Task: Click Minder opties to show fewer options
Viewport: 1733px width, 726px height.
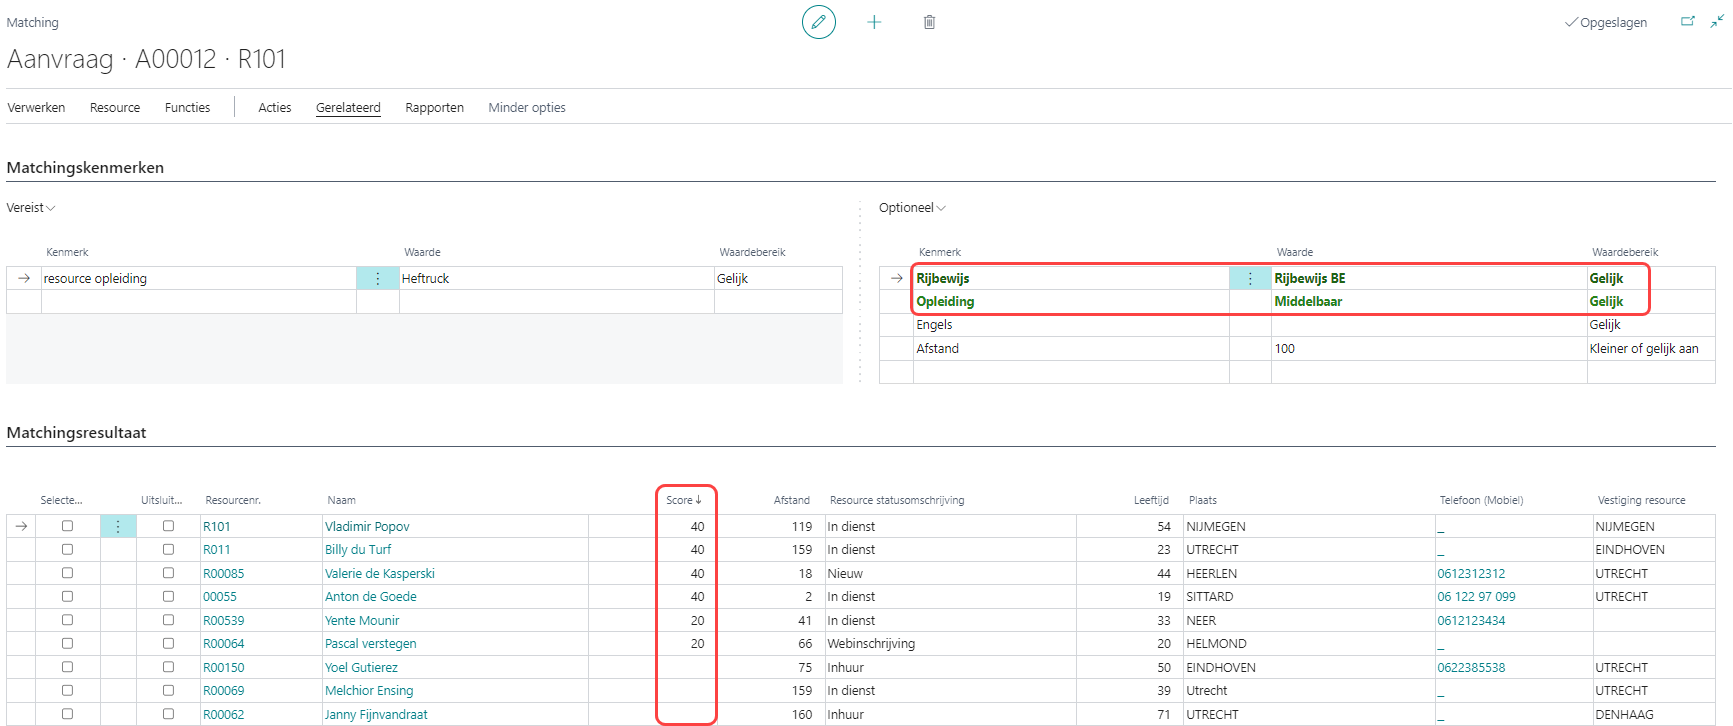Action: pos(526,108)
